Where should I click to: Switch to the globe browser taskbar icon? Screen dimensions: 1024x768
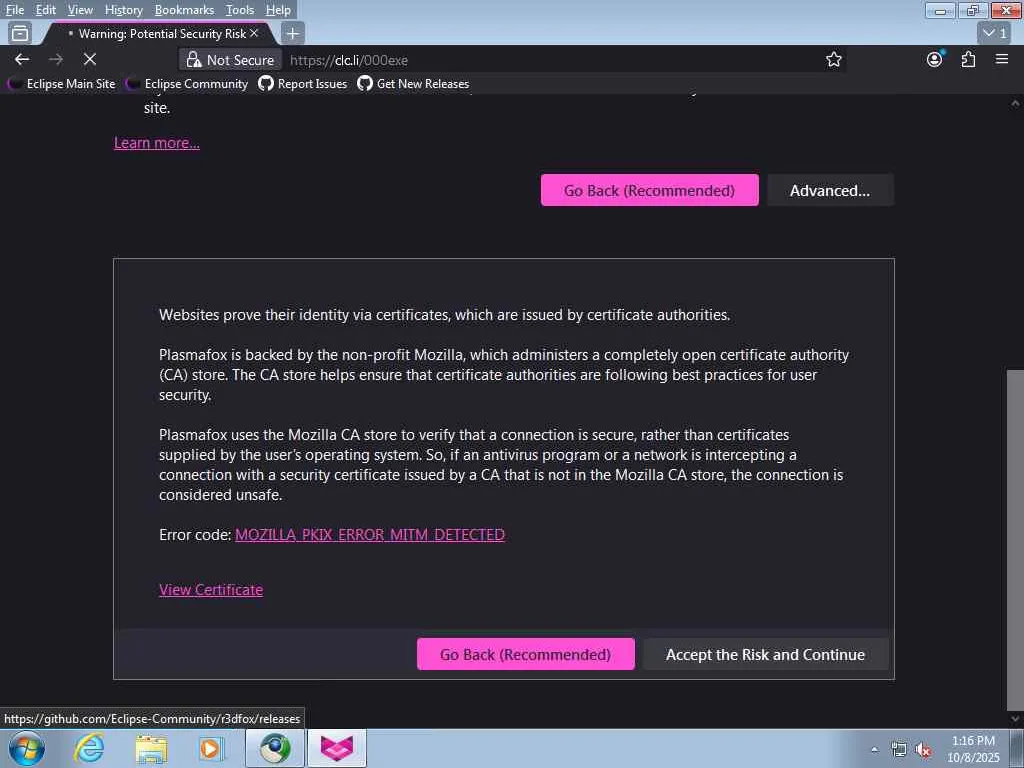(275, 748)
